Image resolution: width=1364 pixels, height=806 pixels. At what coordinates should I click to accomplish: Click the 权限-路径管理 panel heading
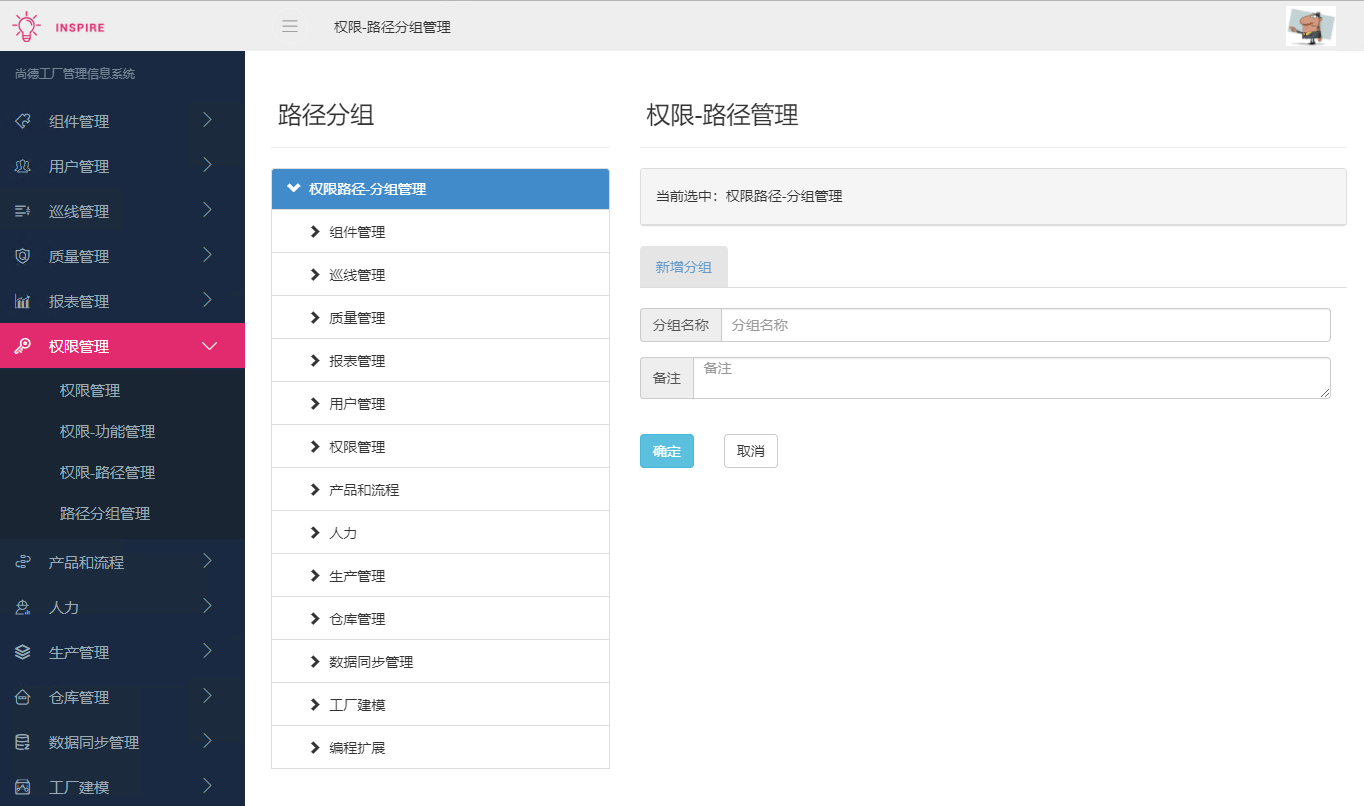pos(722,115)
